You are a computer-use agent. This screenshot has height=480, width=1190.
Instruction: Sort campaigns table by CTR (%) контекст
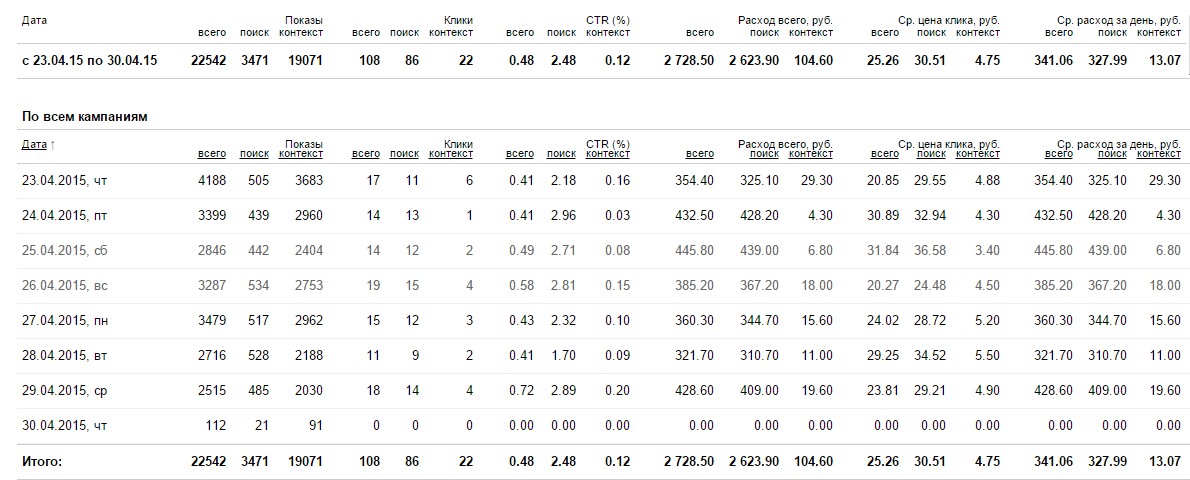tap(608, 154)
